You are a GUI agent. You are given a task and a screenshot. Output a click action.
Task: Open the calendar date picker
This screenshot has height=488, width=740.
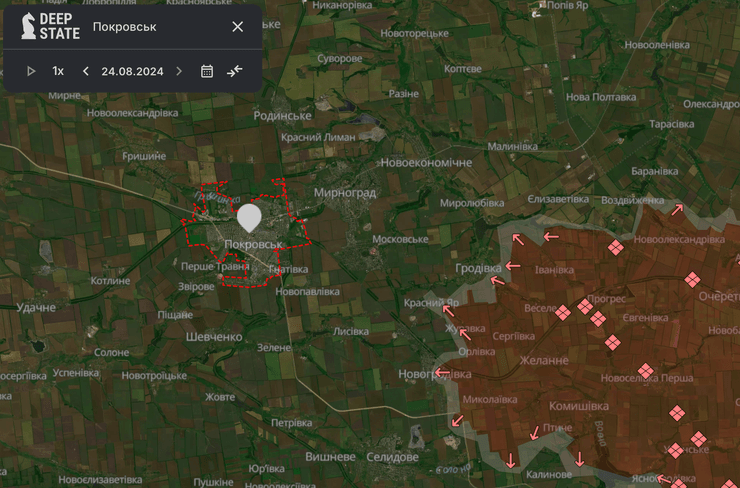click(207, 71)
